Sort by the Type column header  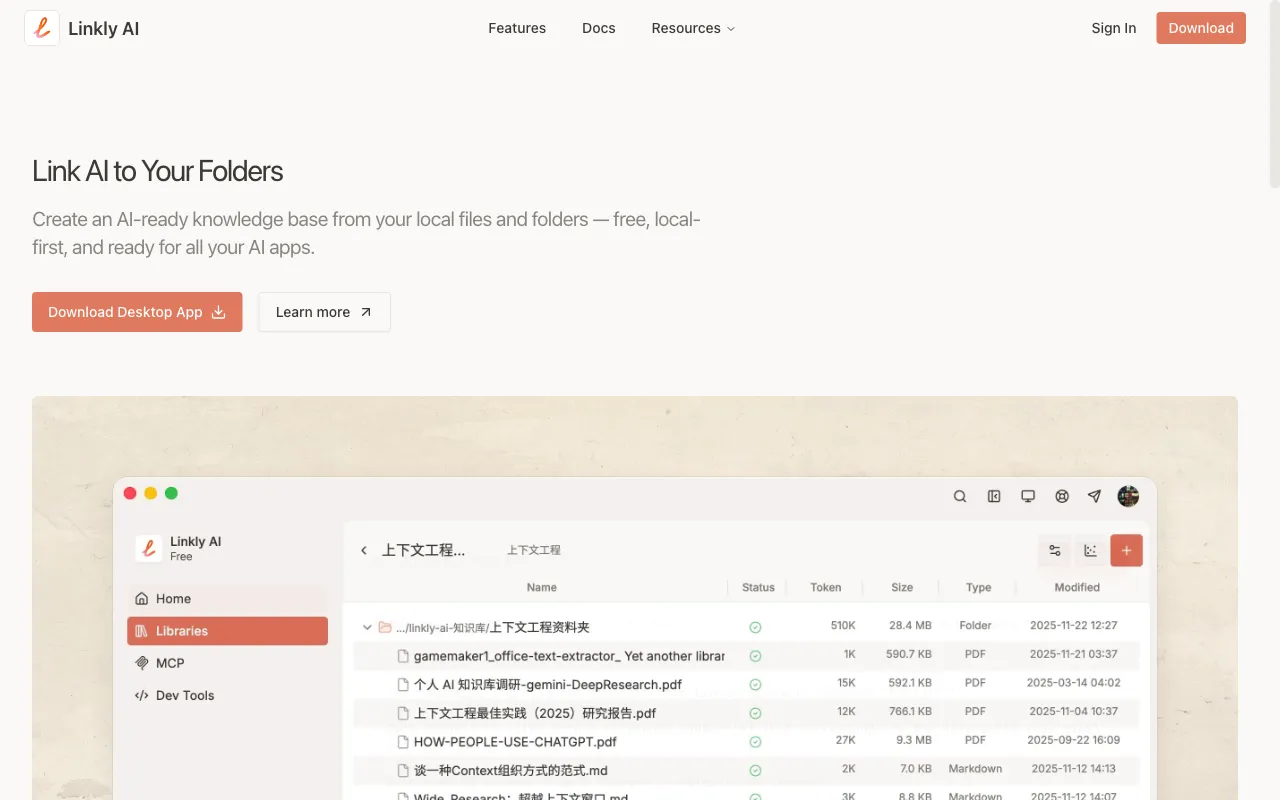point(978,587)
